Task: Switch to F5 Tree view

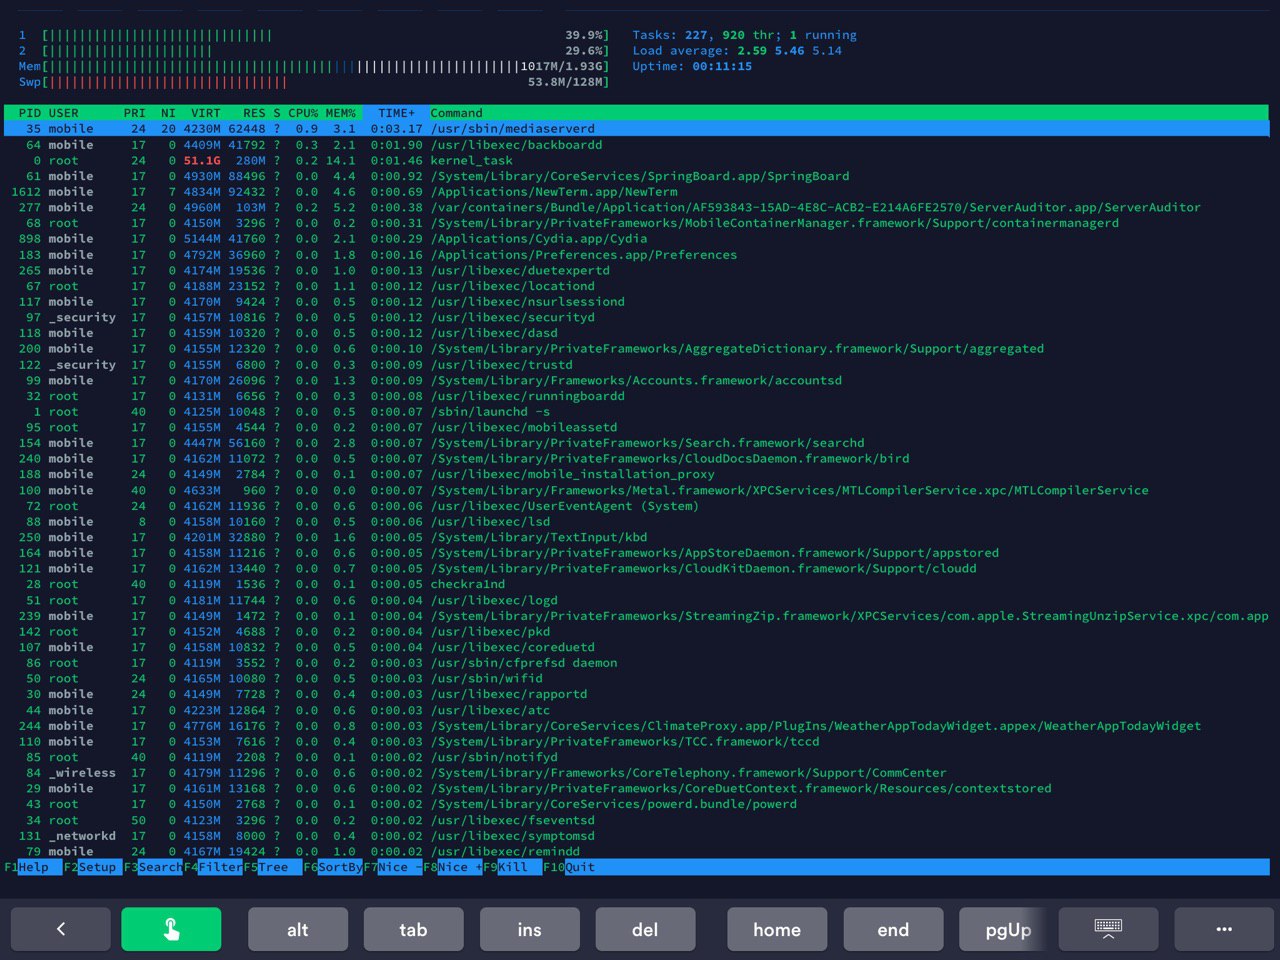Action: coord(273,867)
